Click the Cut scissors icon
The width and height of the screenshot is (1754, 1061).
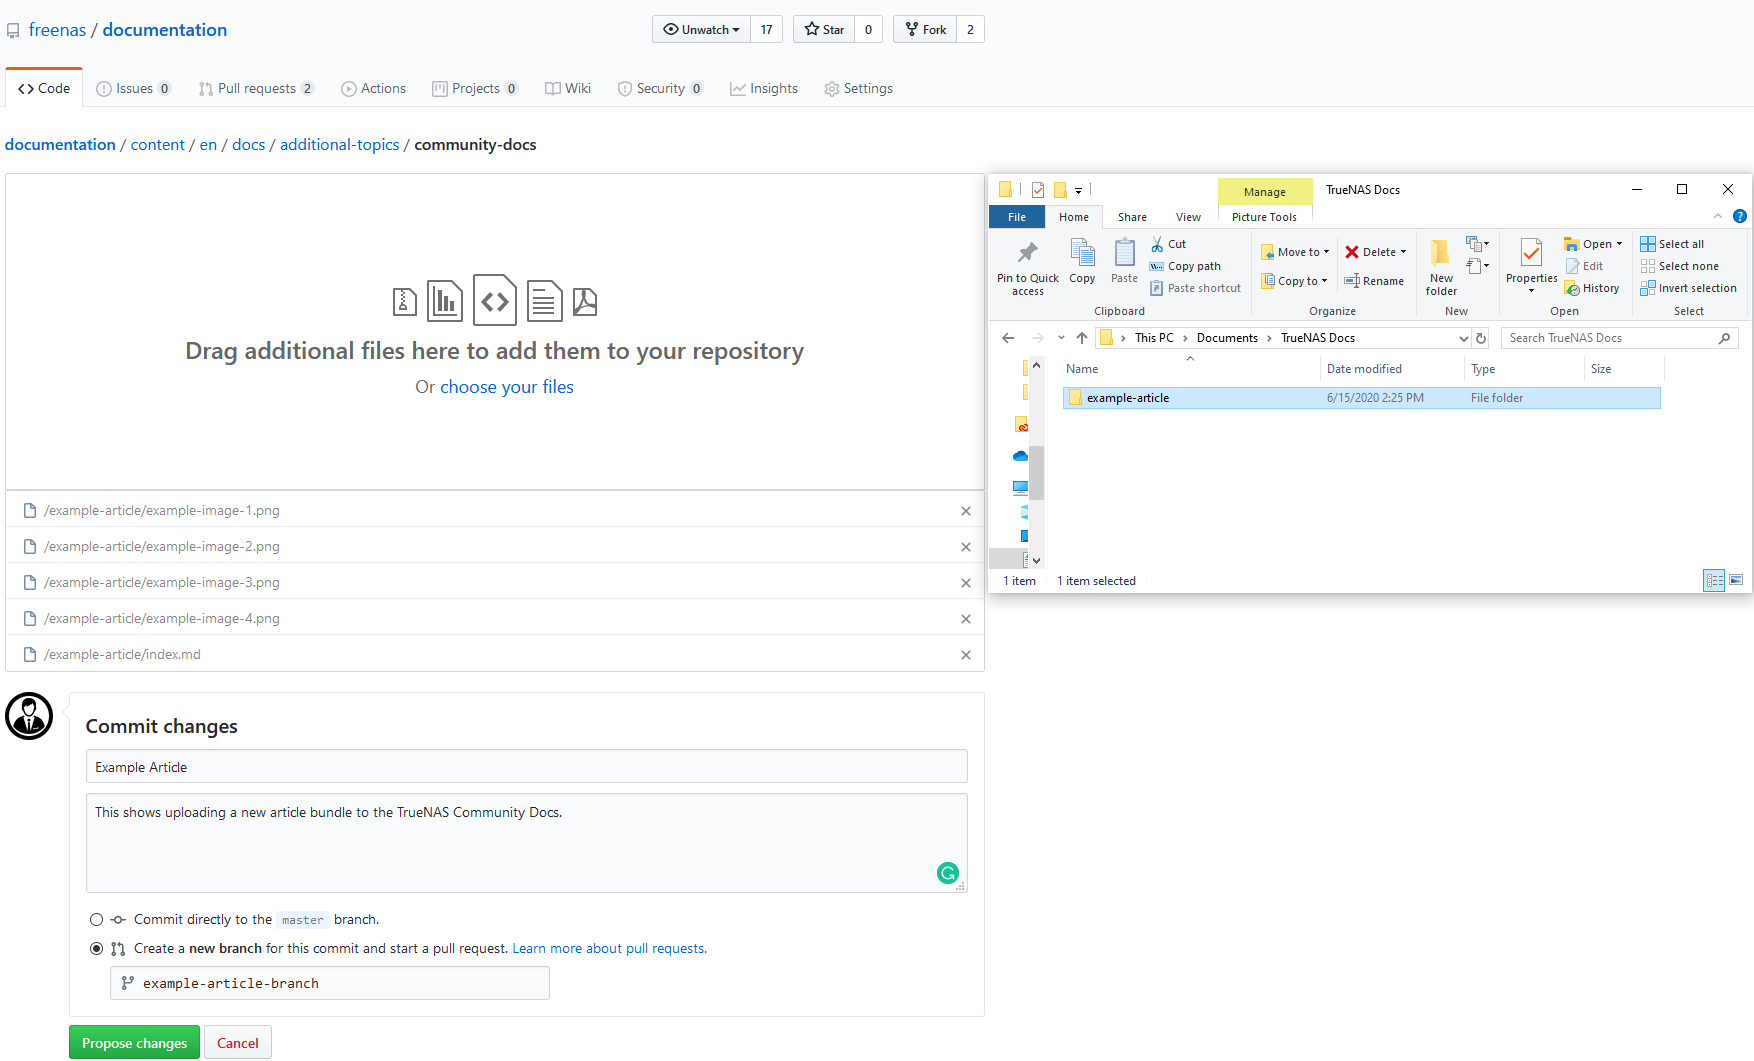(1157, 244)
